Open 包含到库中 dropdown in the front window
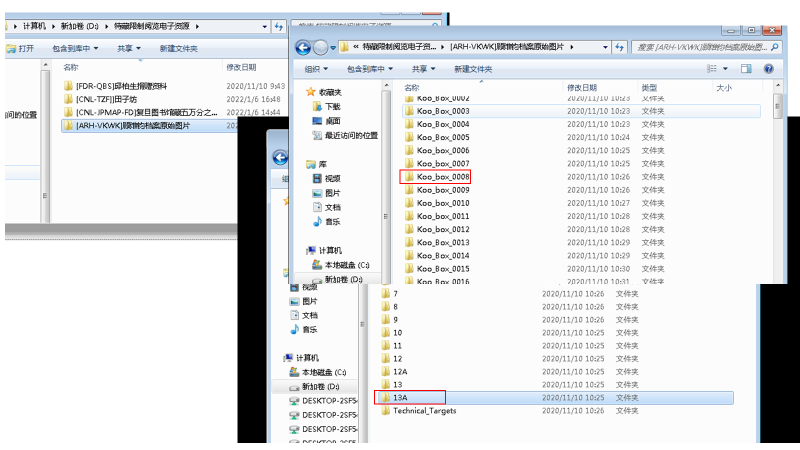 click(x=370, y=69)
